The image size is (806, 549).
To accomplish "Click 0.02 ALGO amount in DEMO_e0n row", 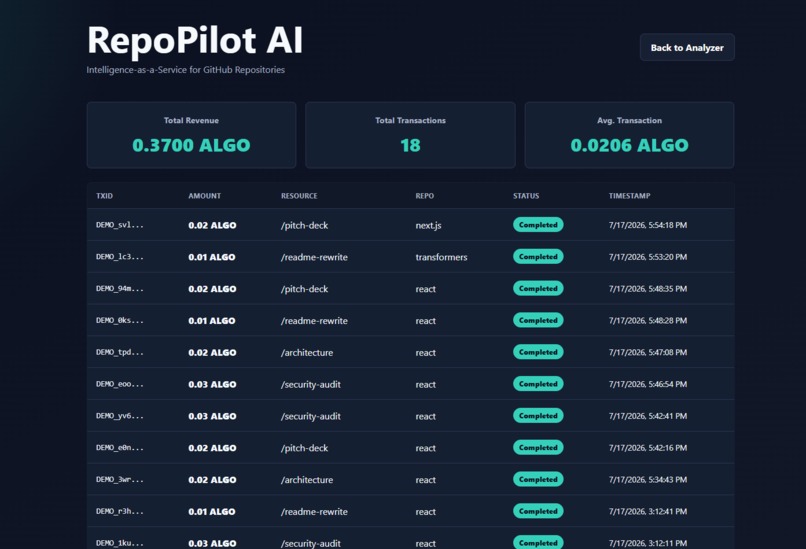I will tap(212, 448).
